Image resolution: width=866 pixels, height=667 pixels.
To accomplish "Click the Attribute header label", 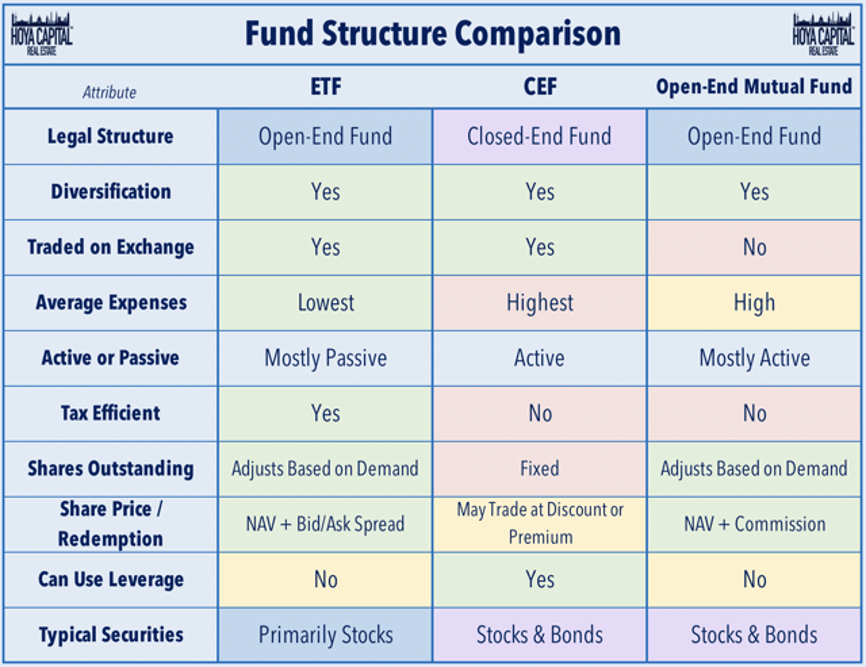I will tap(110, 92).
